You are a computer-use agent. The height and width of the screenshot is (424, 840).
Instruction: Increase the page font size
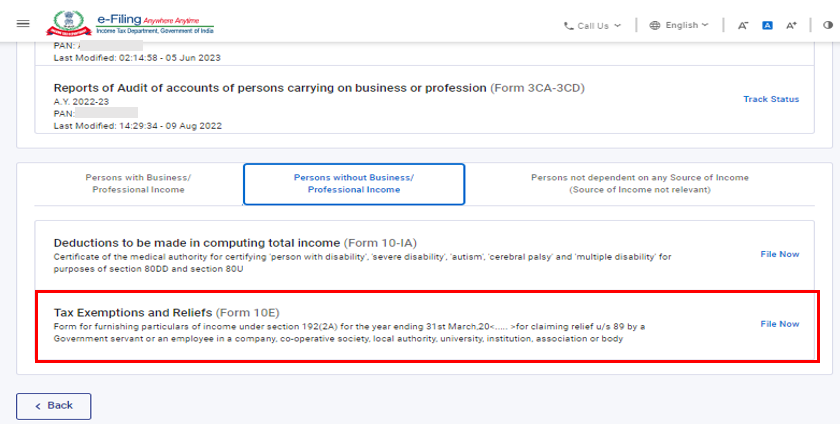791,26
